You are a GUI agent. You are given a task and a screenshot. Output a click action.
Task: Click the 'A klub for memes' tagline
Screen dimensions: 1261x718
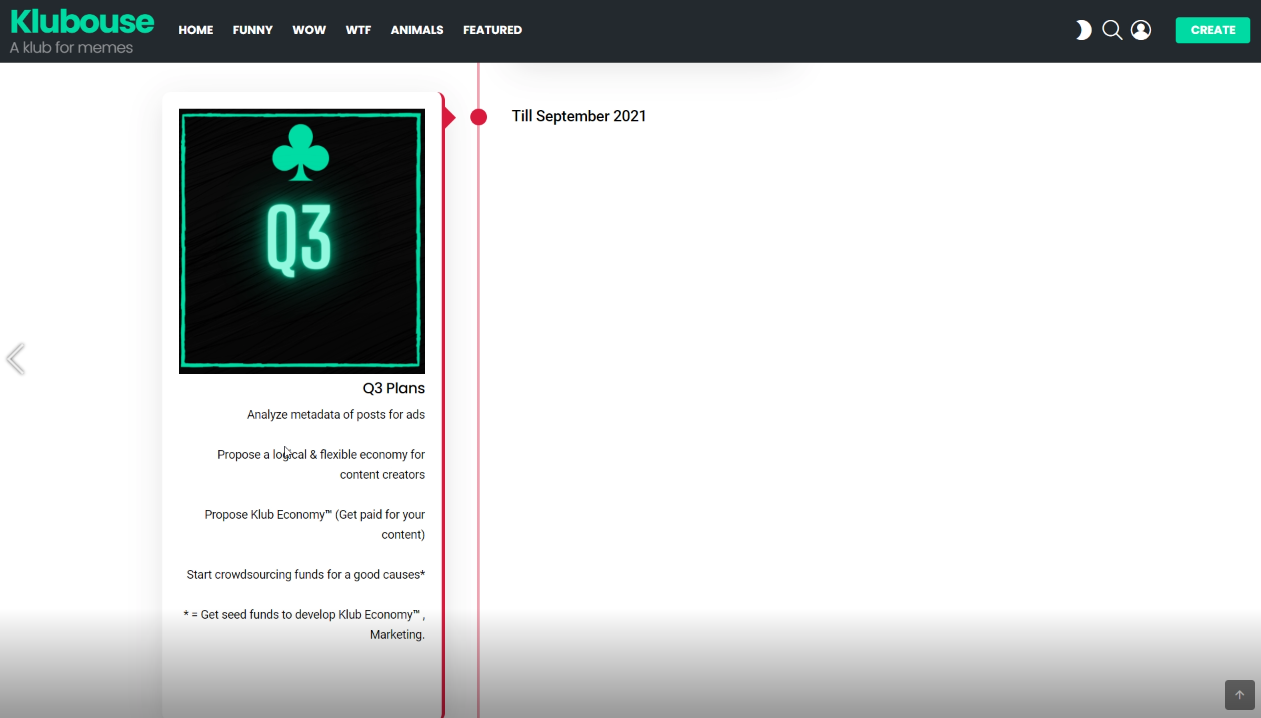click(x=71, y=47)
